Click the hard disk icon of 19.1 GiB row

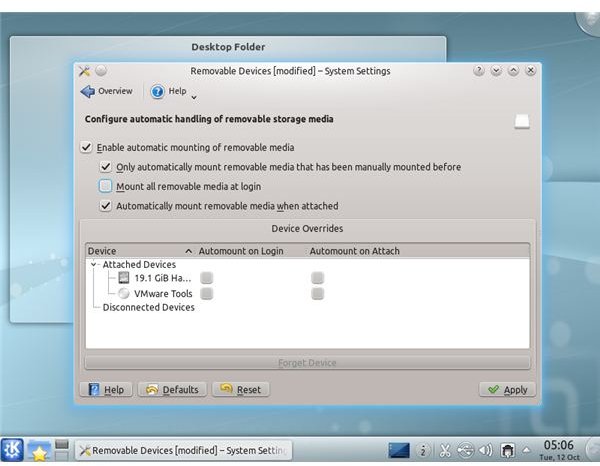click(124, 278)
